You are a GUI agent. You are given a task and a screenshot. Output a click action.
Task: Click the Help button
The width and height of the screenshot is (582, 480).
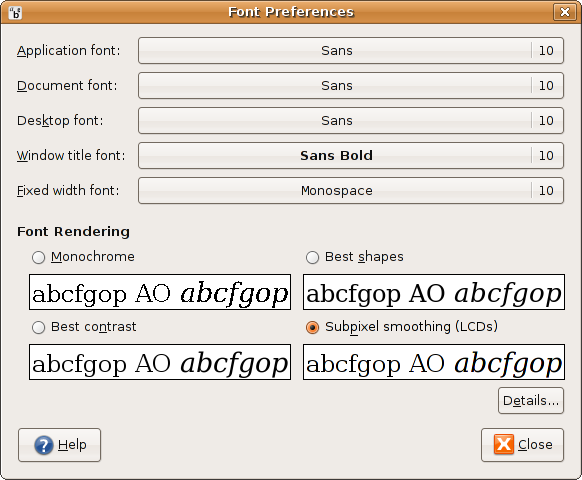pyautogui.click(x=59, y=445)
